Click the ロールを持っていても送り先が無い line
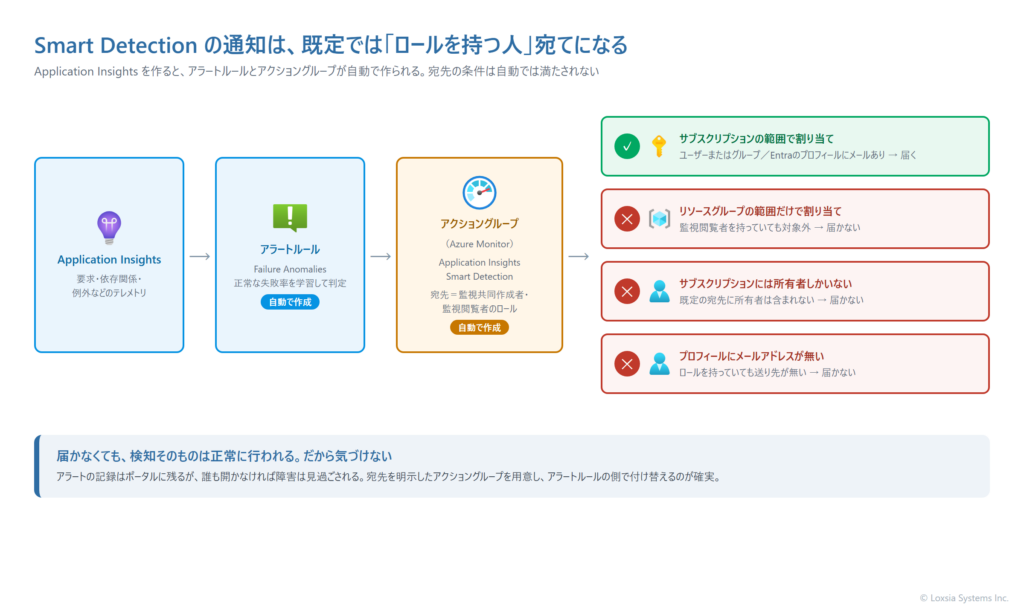 coord(767,372)
